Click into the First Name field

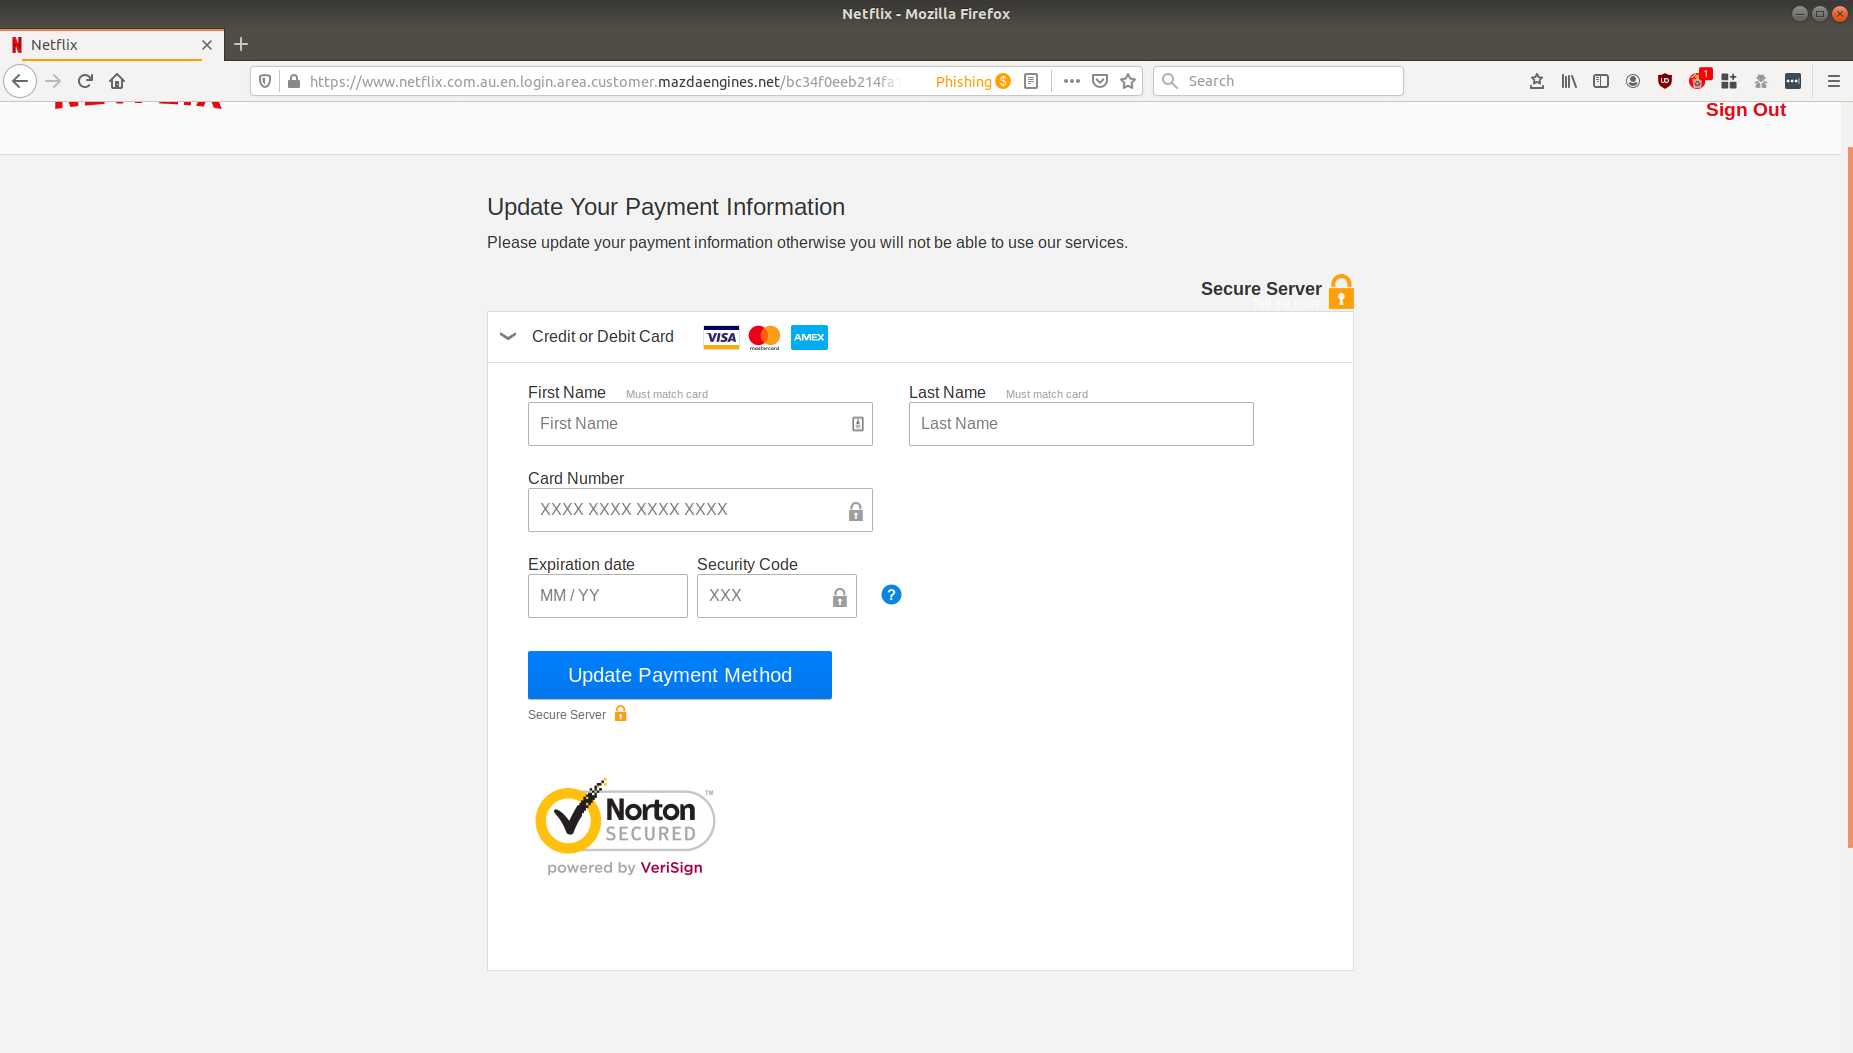tap(700, 424)
